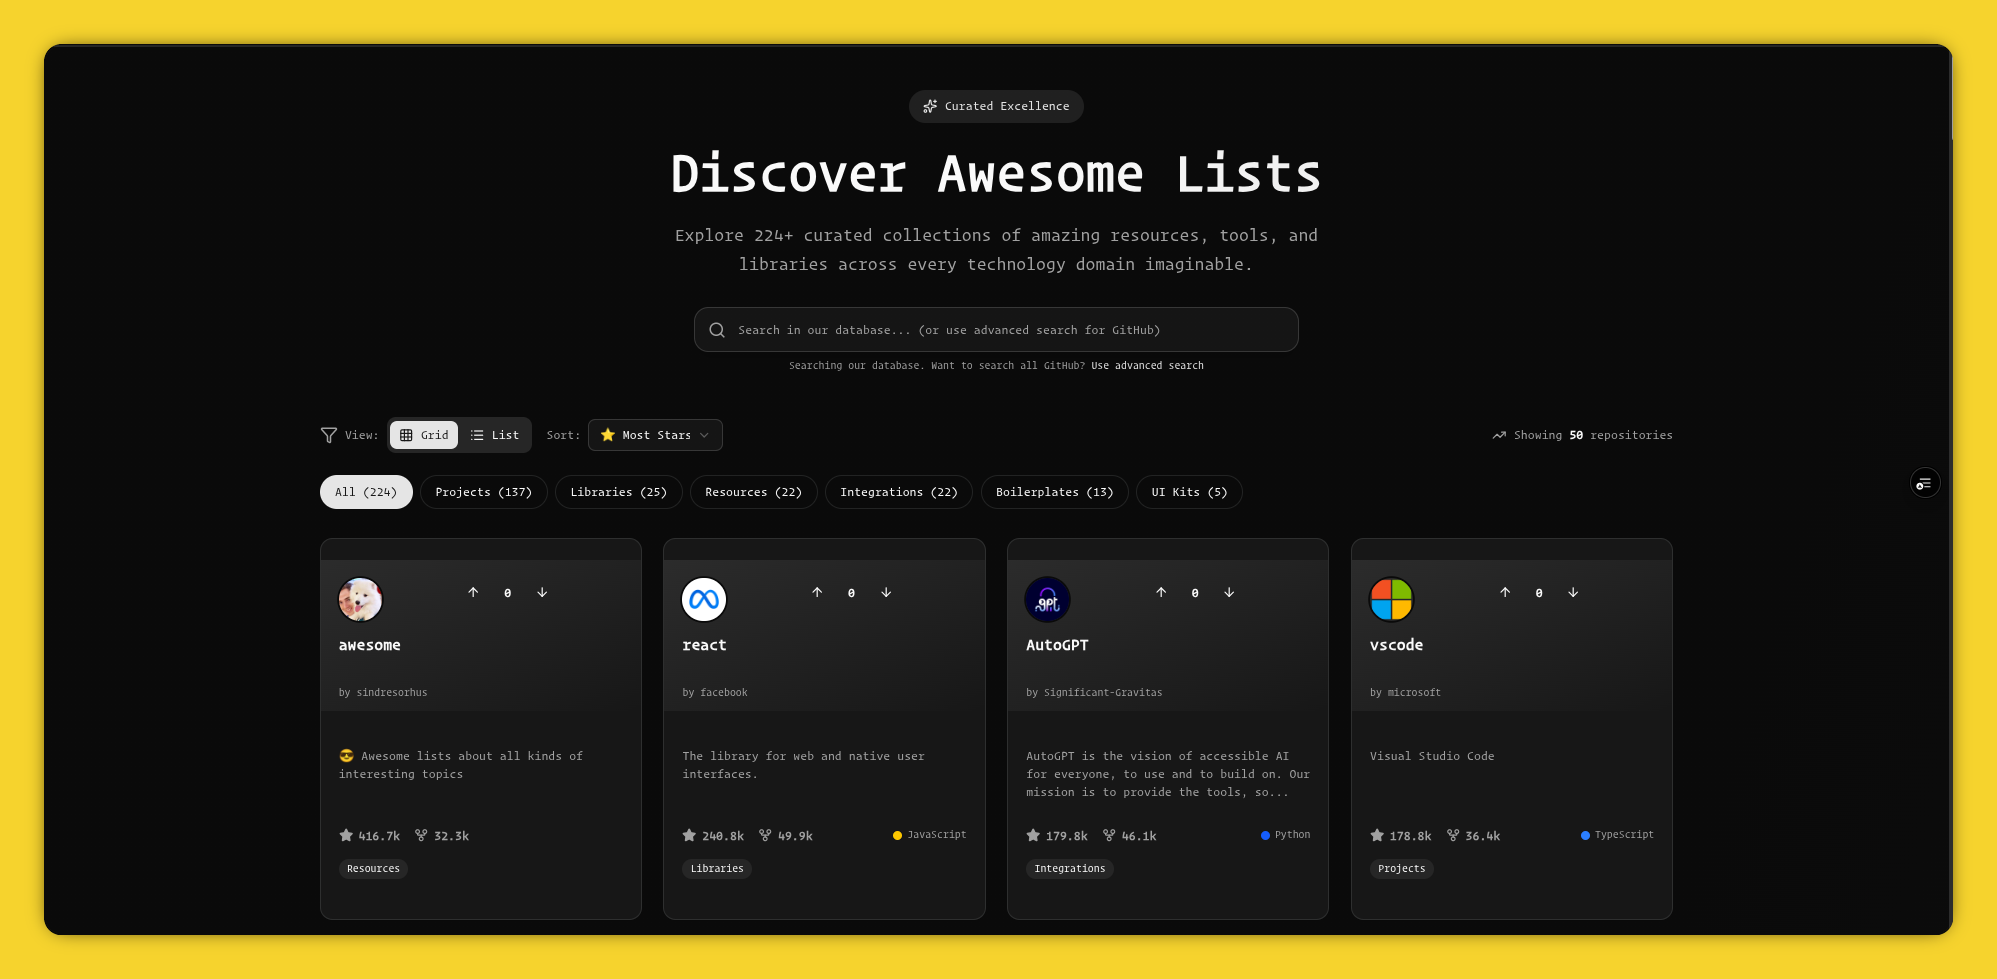Filter by Boilerplates (13)

(x=1055, y=492)
